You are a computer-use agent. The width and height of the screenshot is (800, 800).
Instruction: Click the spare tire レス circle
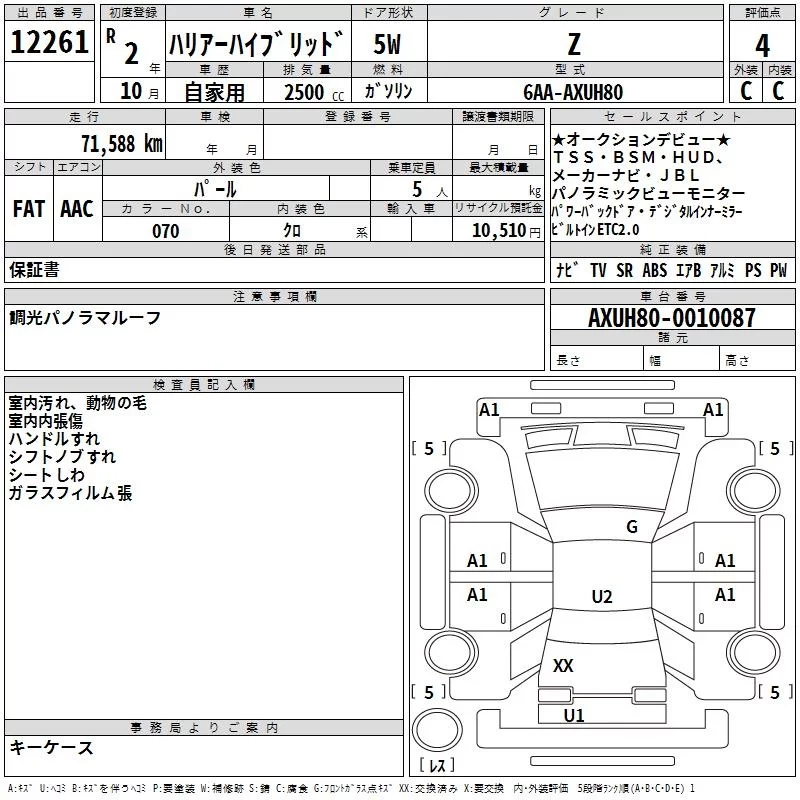[x=437, y=730]
